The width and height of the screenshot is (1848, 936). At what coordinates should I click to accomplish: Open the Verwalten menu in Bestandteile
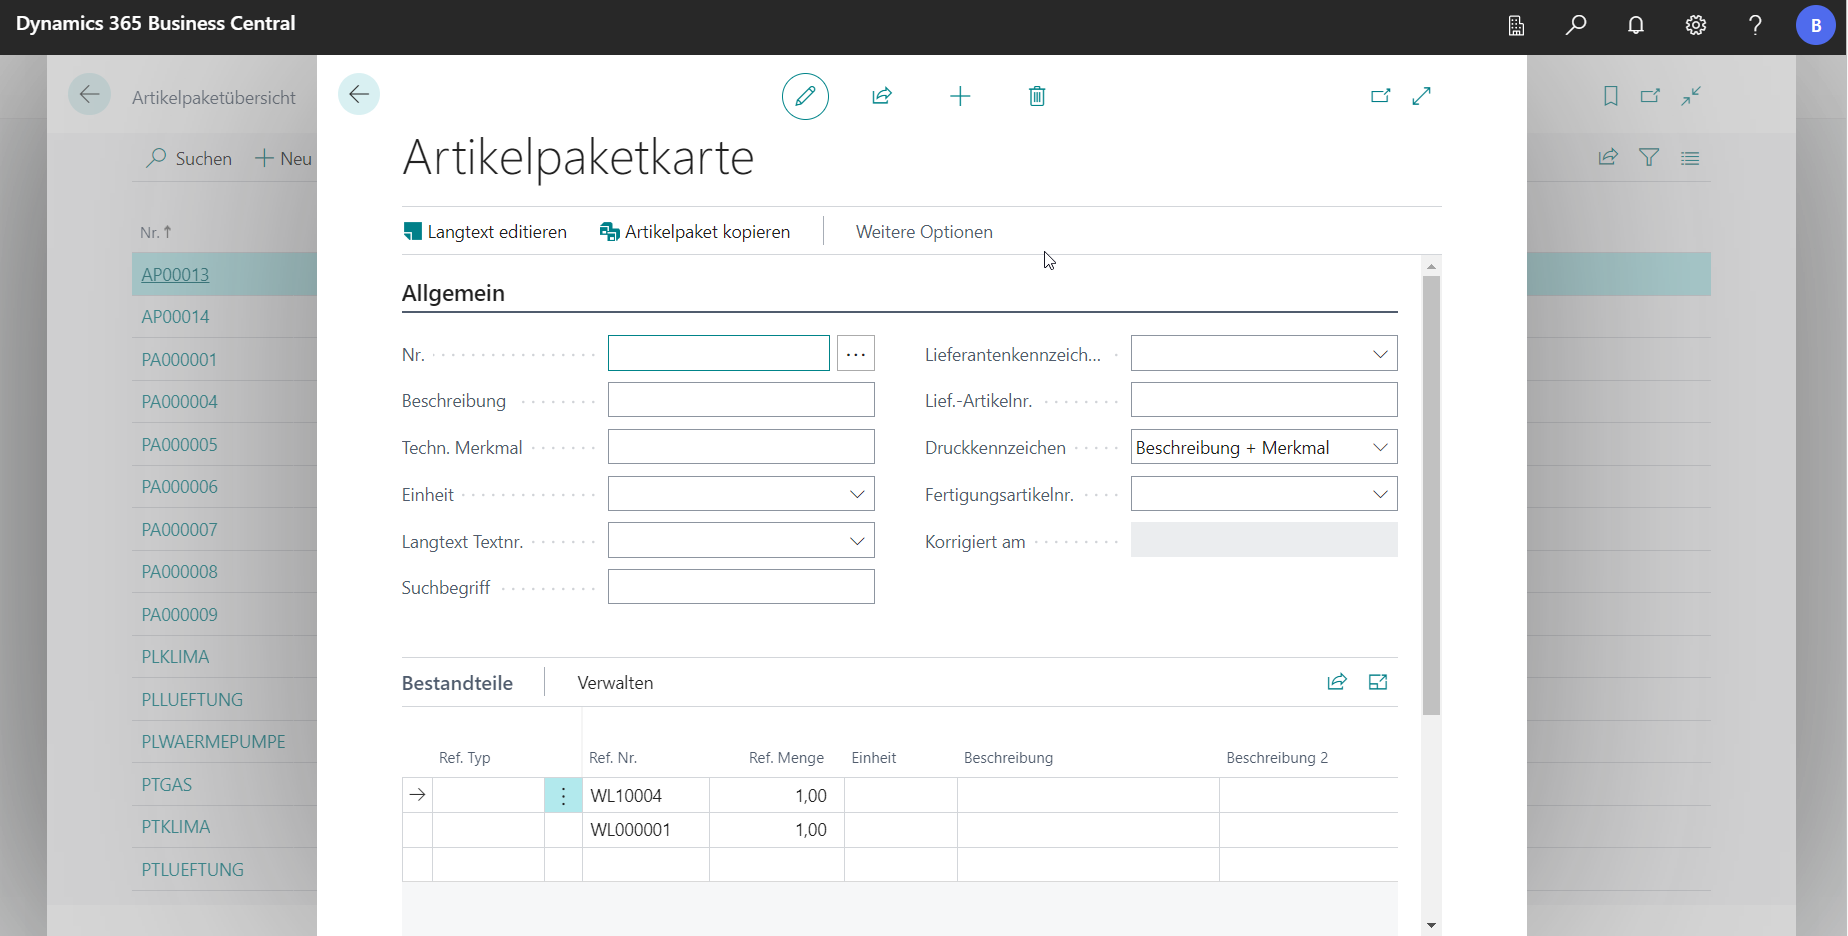(615, 683)
